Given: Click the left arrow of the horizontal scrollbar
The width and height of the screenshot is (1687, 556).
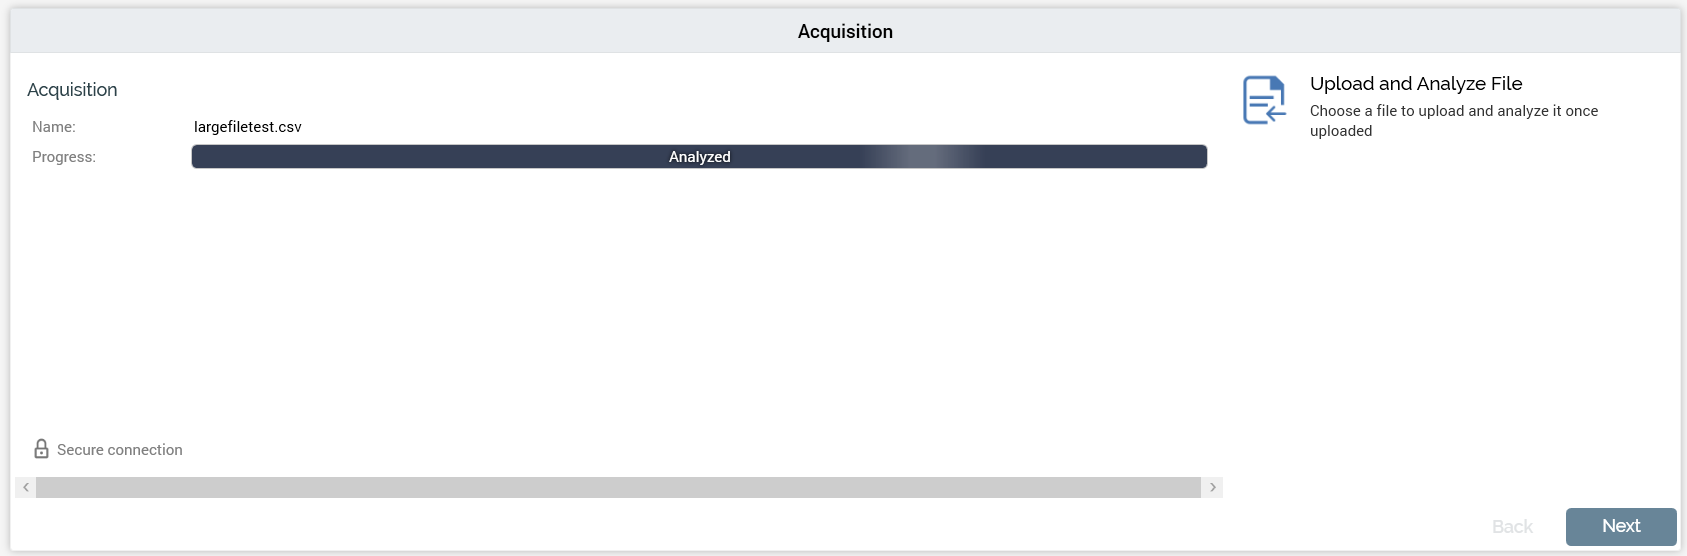Looking at the screenshot, I should (26, 487).
